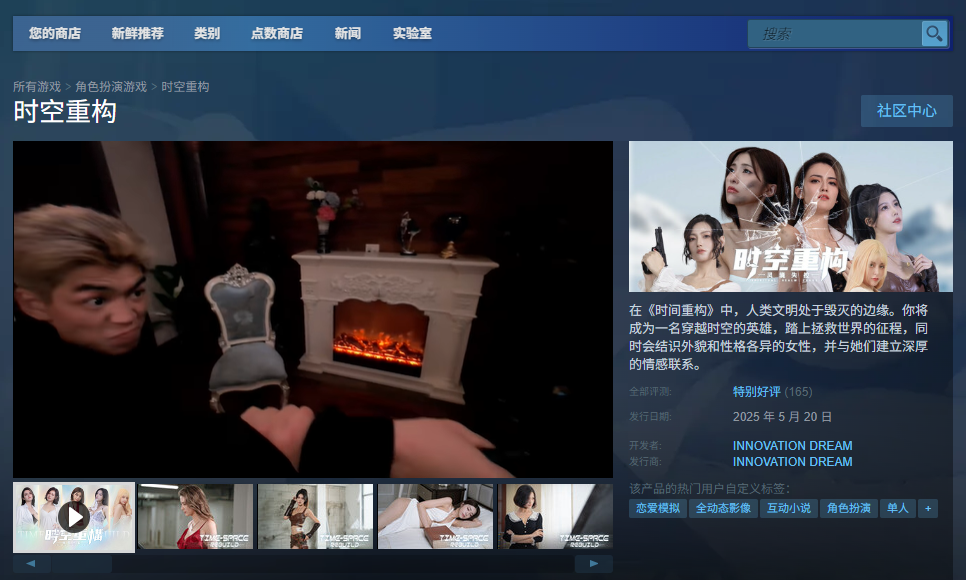Image resolution: width=966 pixels, height=580 pixels.
Task: Click the search magnifier icon
Action: (x=934, y=33)
